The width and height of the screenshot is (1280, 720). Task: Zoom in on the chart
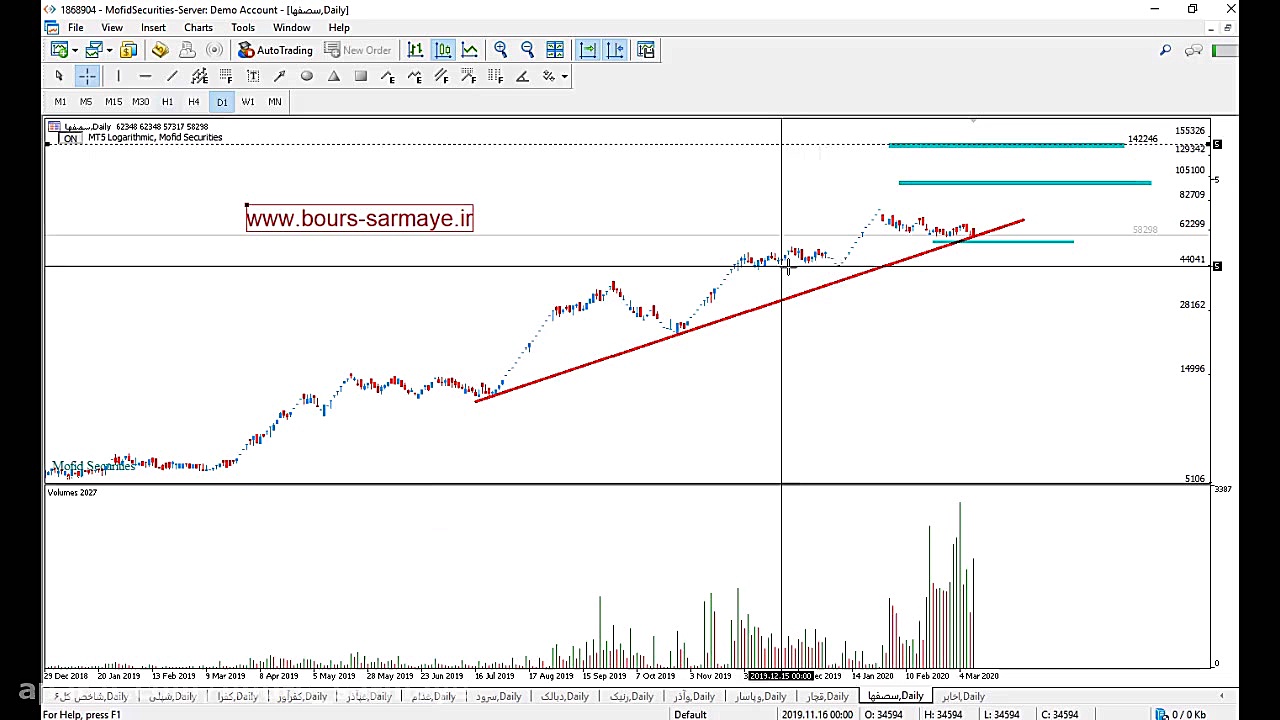(x=501, y=50)
